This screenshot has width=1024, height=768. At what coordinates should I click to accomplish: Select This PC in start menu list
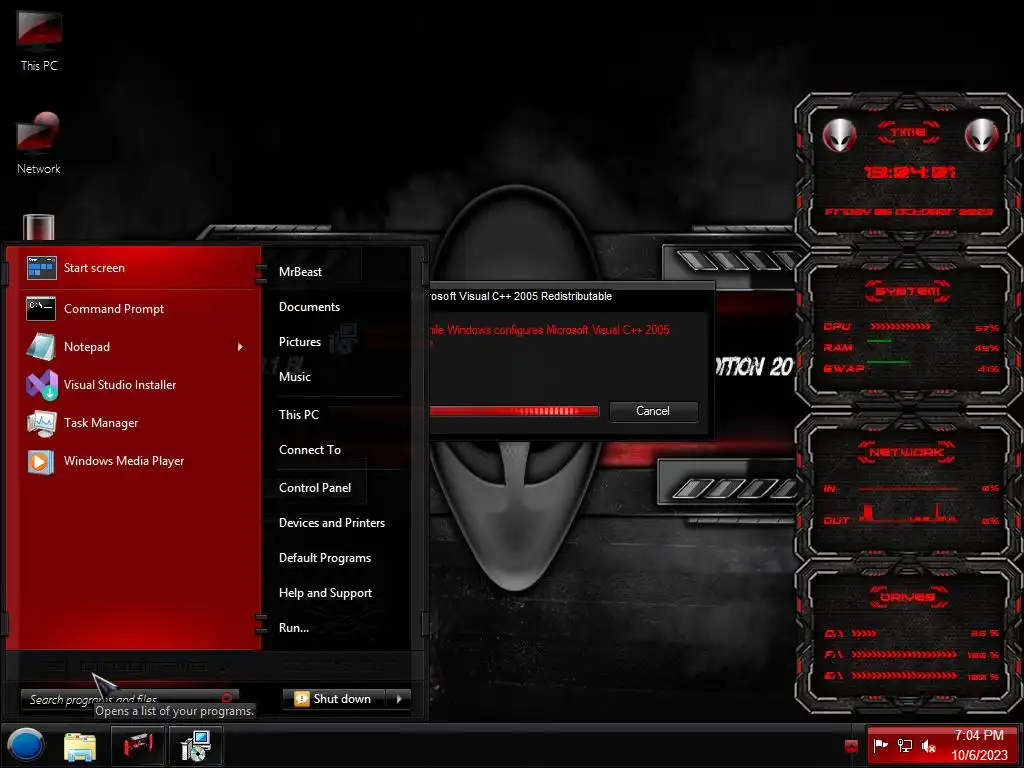pos(299,415)
